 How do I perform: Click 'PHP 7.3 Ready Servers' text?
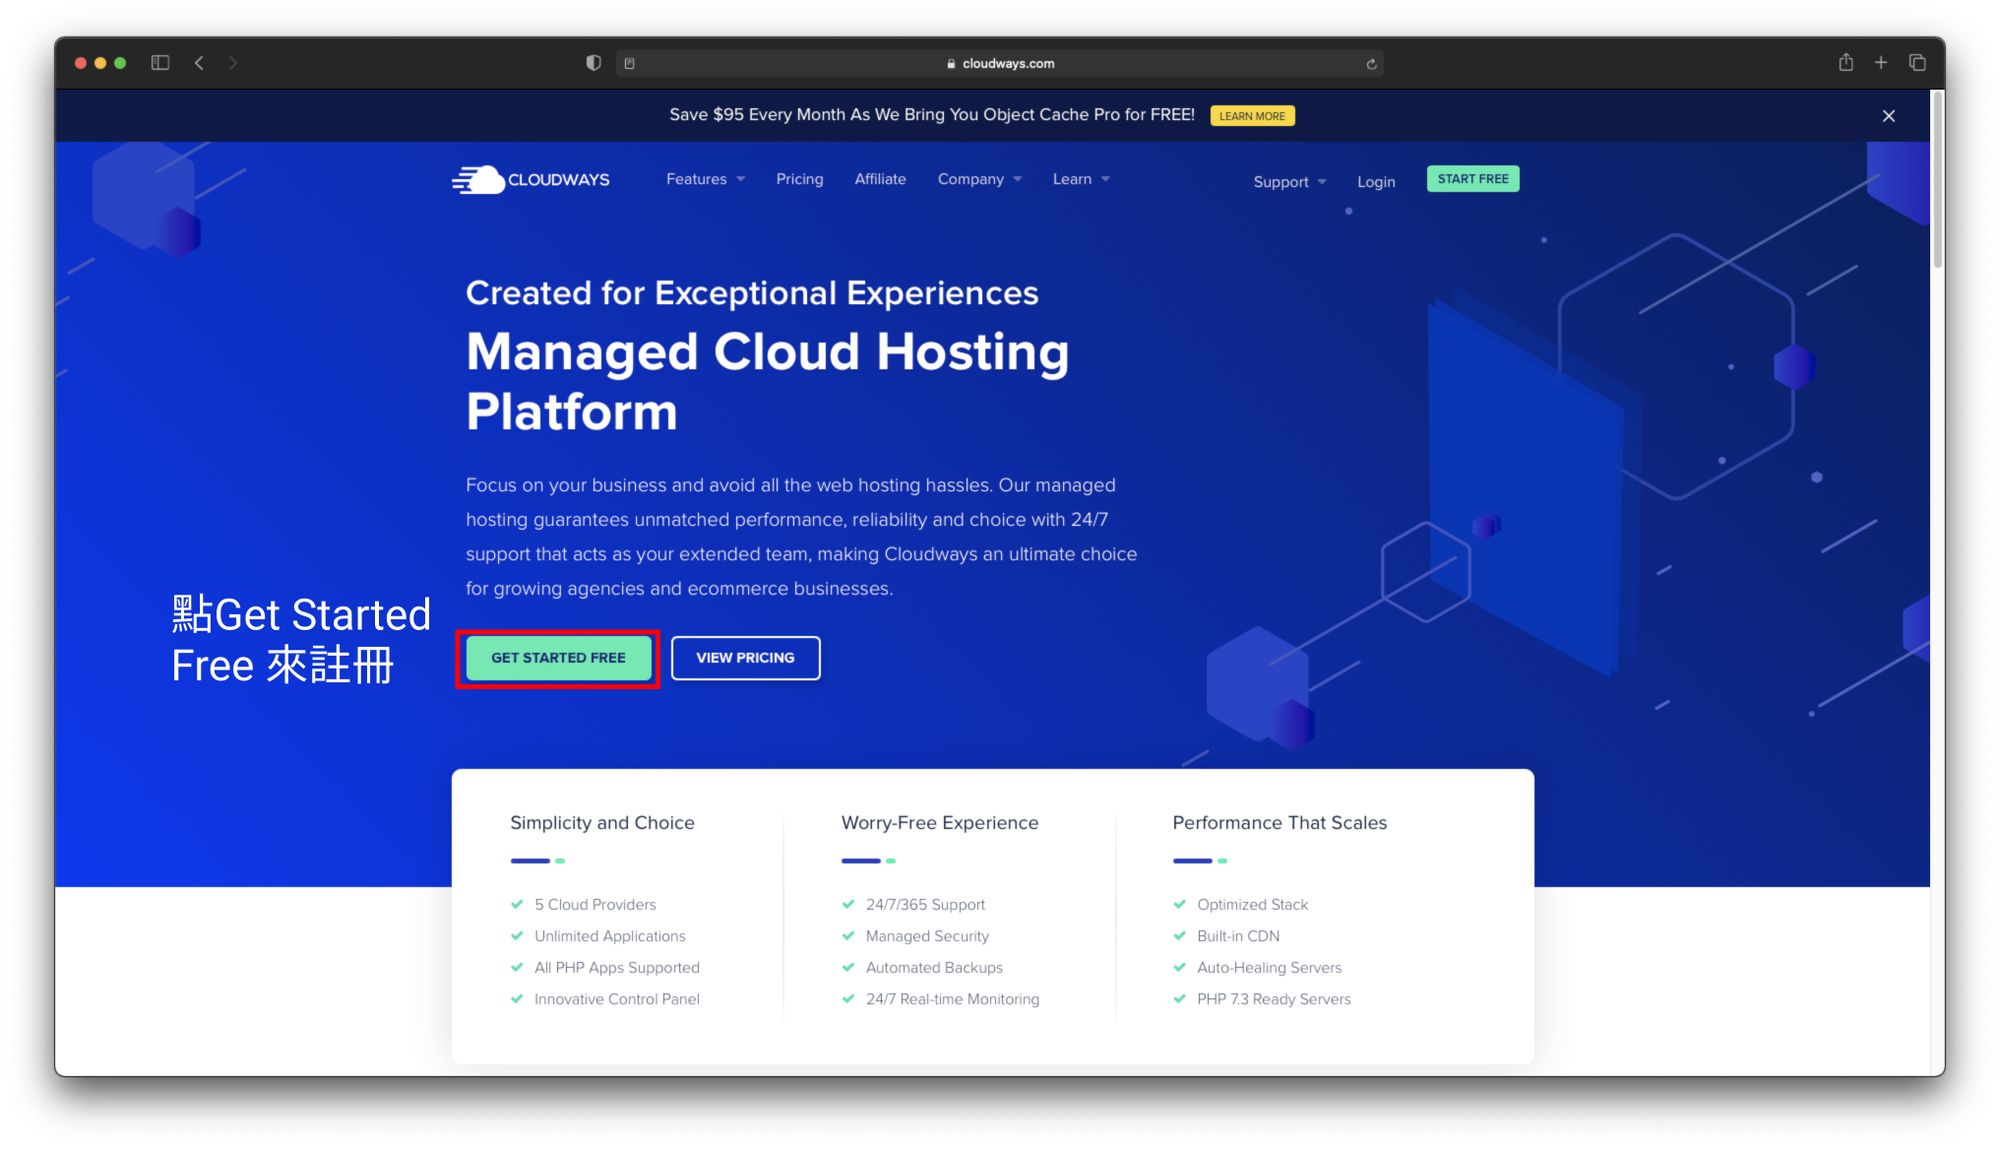(1273, 999)
